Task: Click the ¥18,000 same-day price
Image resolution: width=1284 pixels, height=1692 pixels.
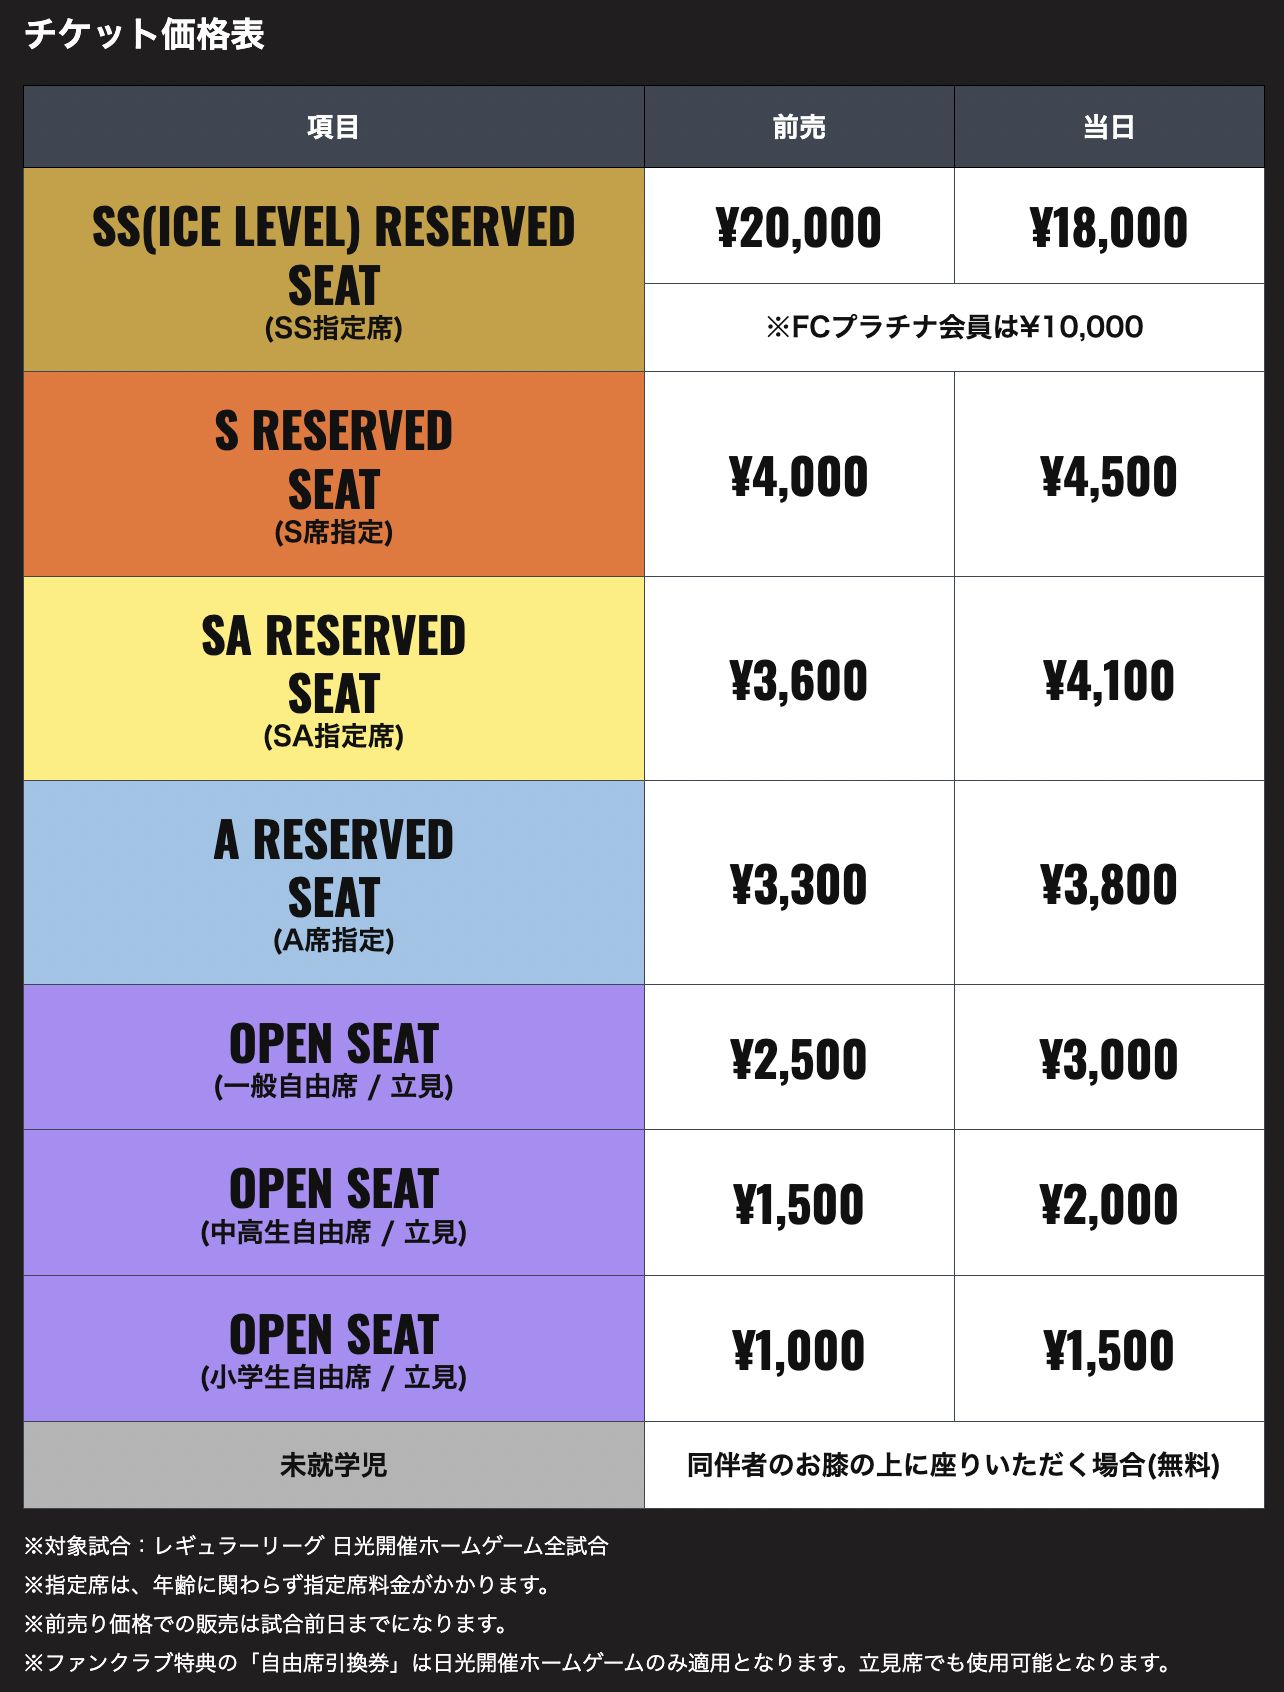Action: [1109, 227]
